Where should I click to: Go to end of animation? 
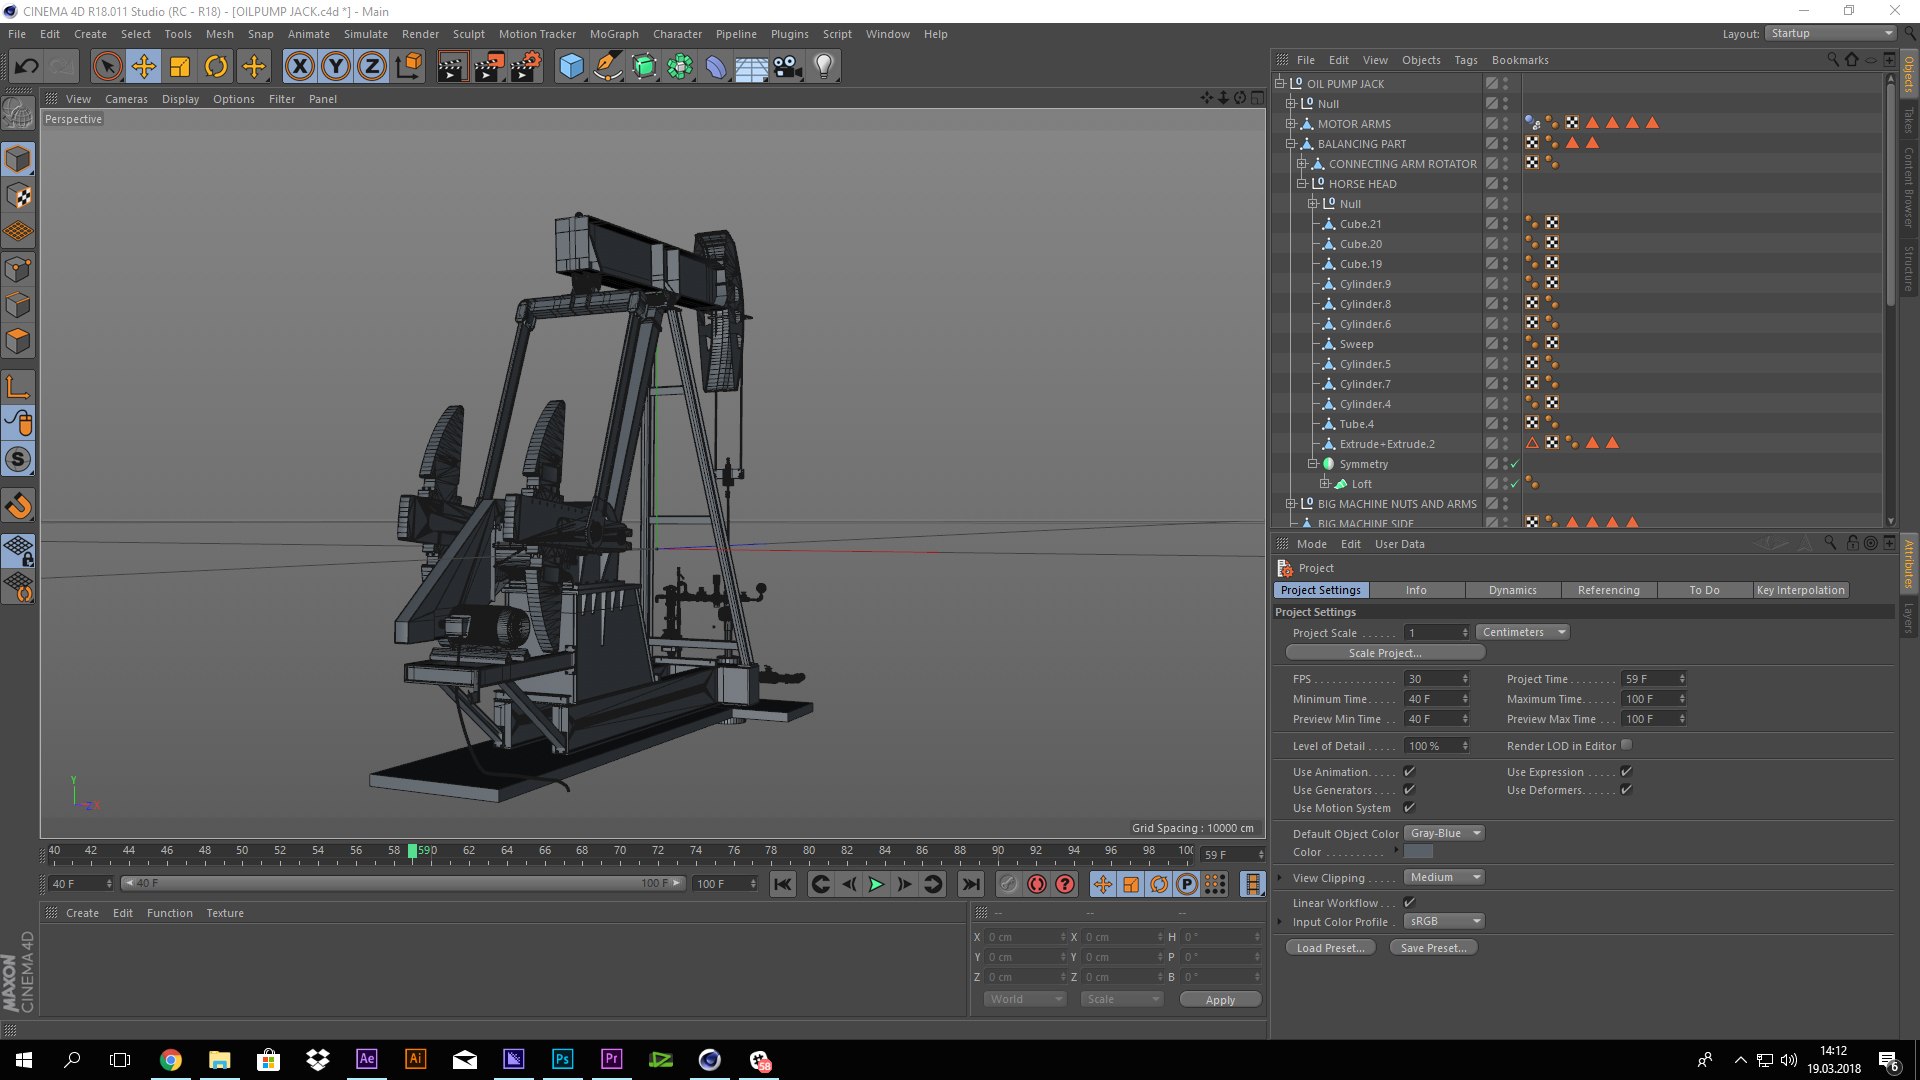[970, 884]
